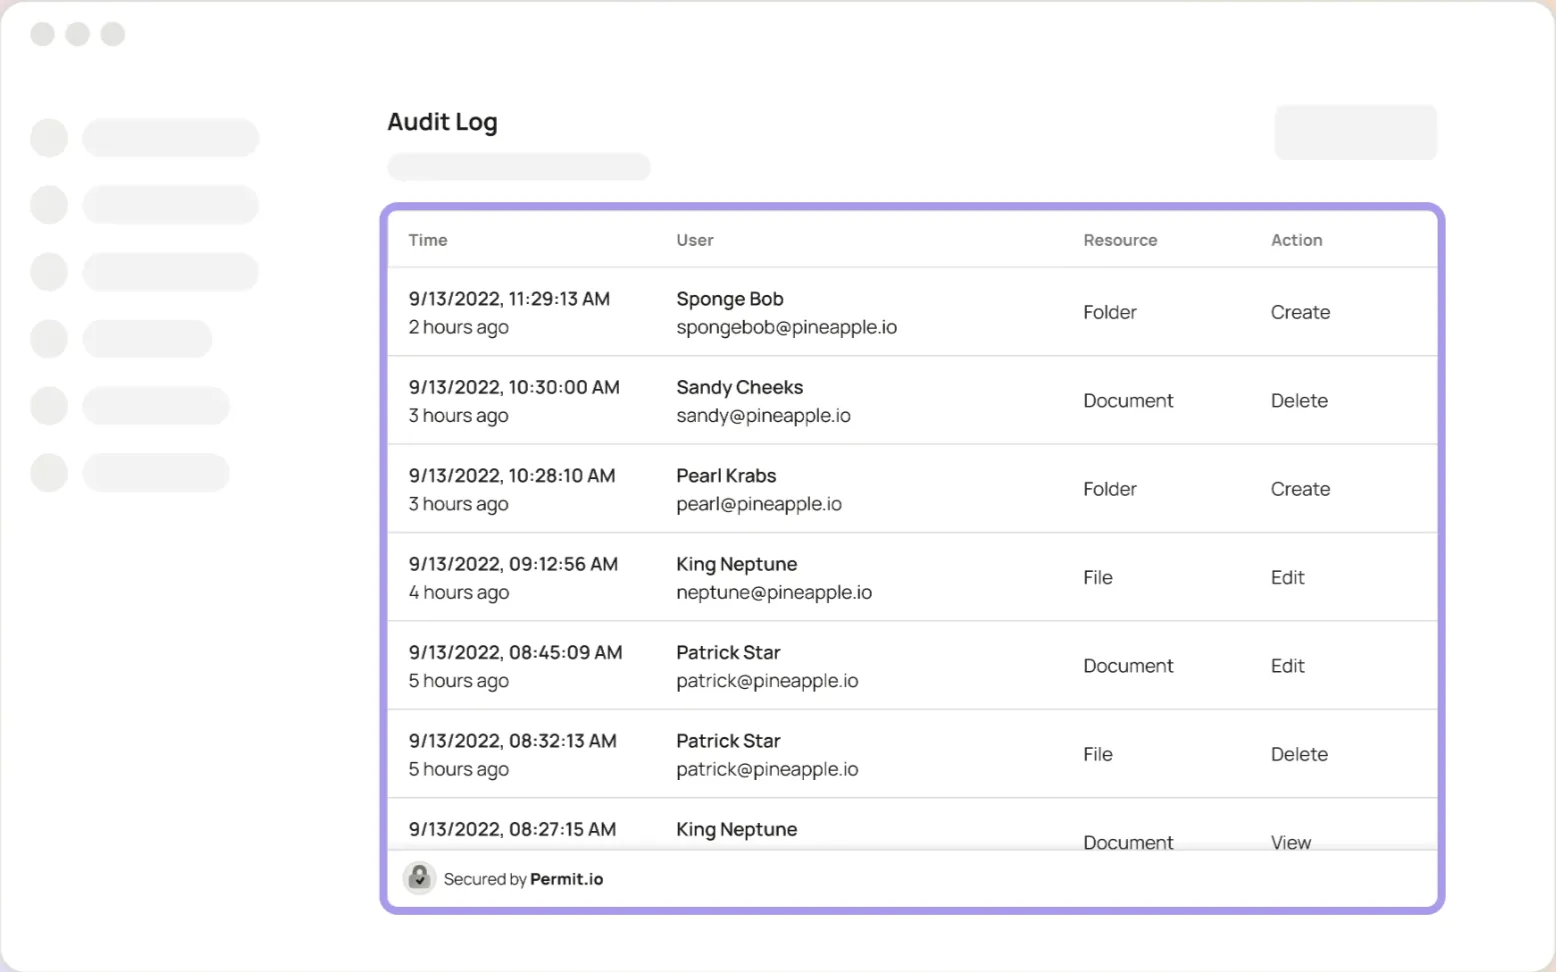Screen dimensions: 1556x972
Task: Click Pearl Krabs entry's Create action
Action: click(x=1300, y=489)
